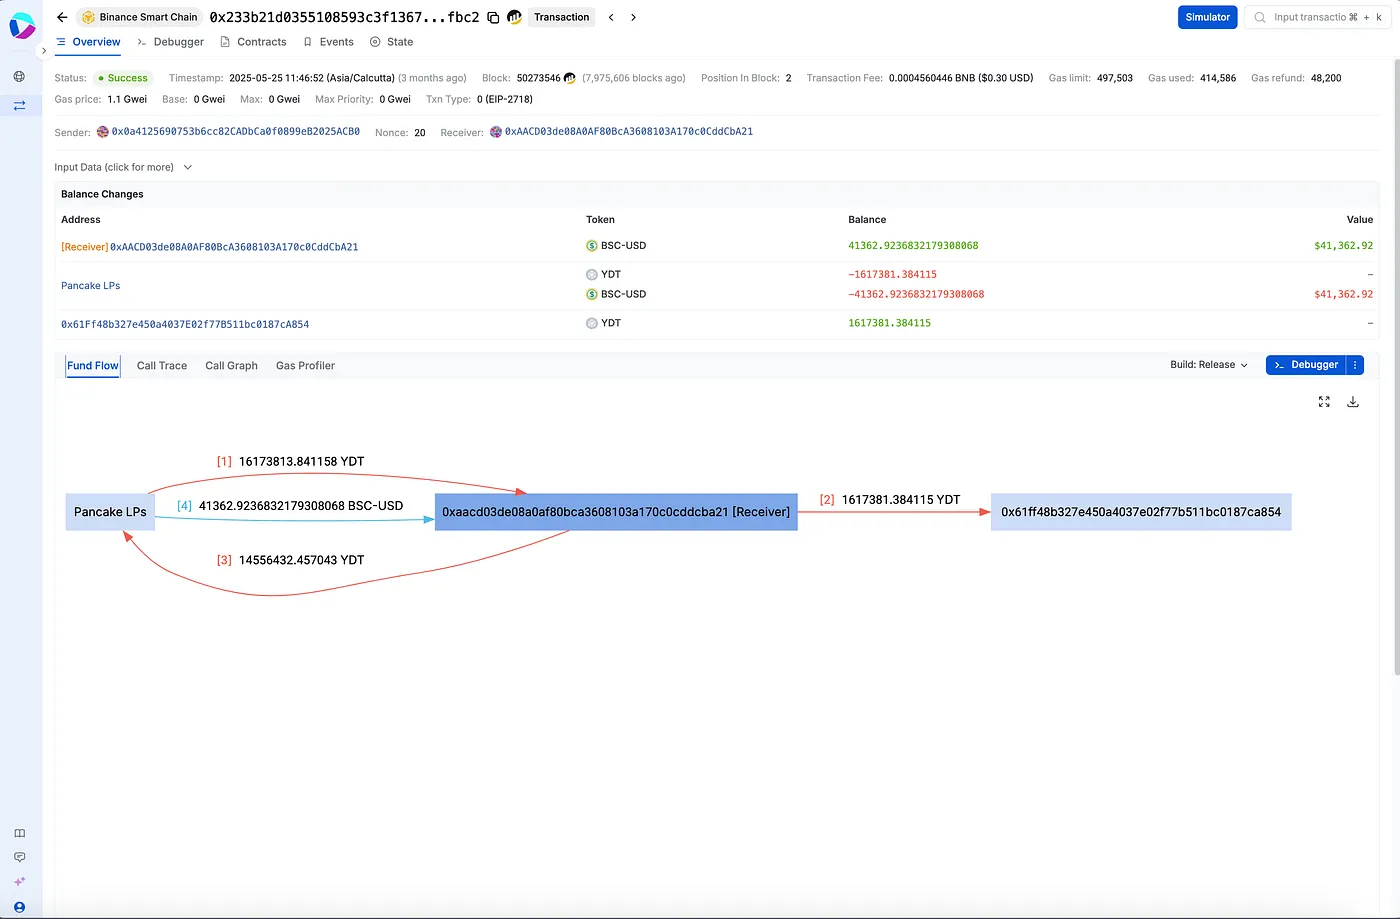Screen dimensions: 1400x919
Task: Open the Events tab
Action: tap(329, 42)
